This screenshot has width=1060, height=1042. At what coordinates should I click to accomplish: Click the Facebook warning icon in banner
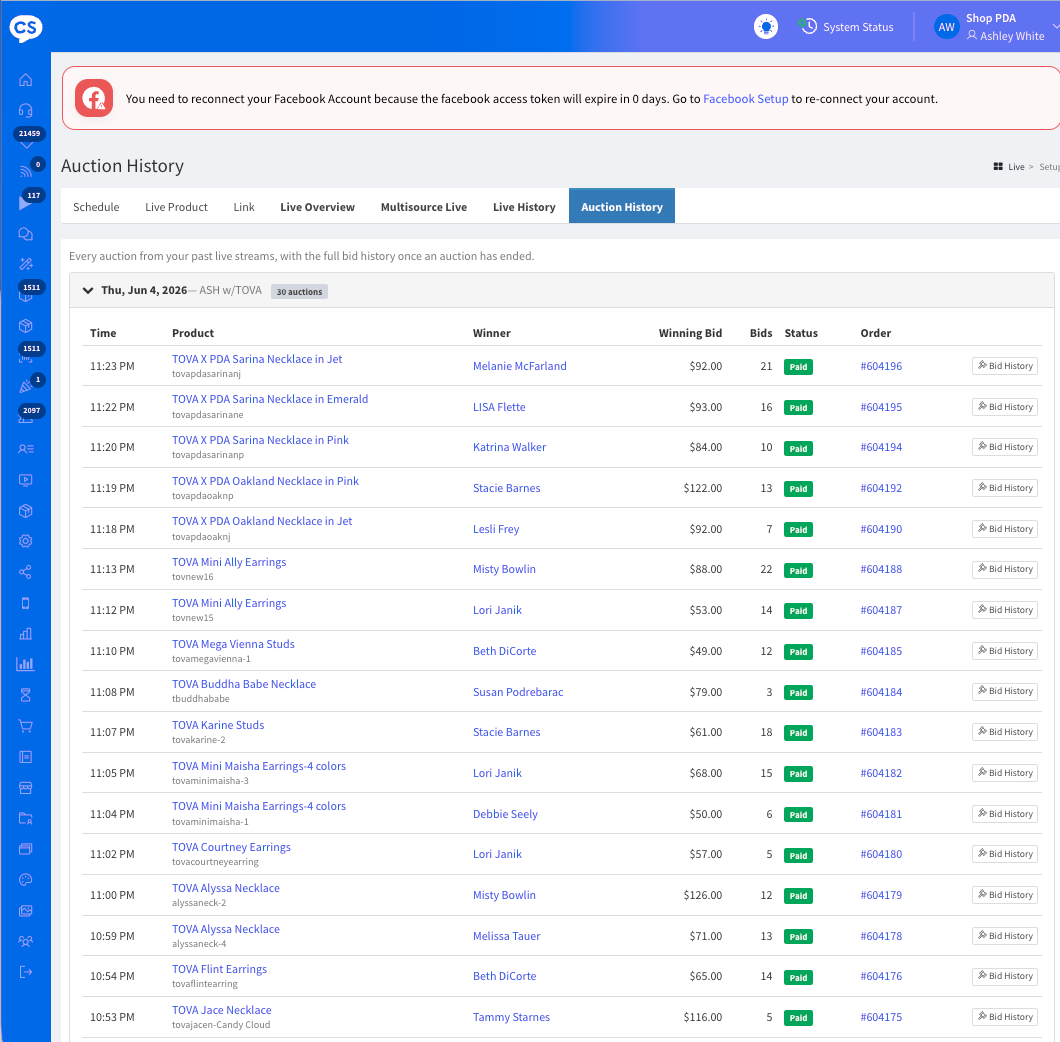[94, 98]
